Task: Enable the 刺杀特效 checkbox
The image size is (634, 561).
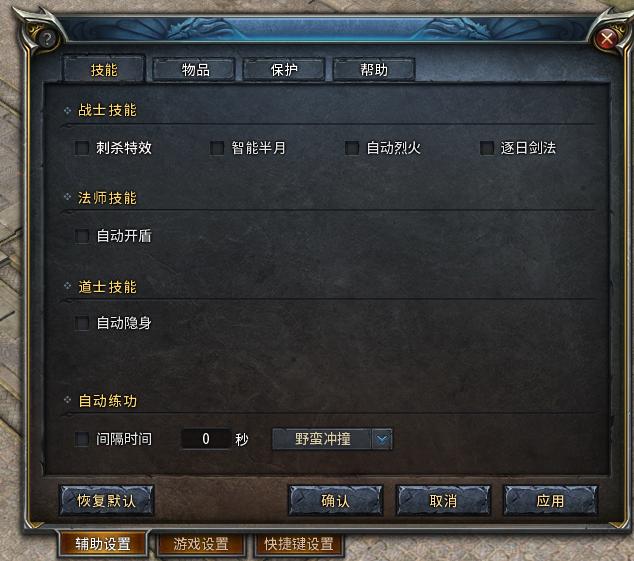Action: click(82, 148)
